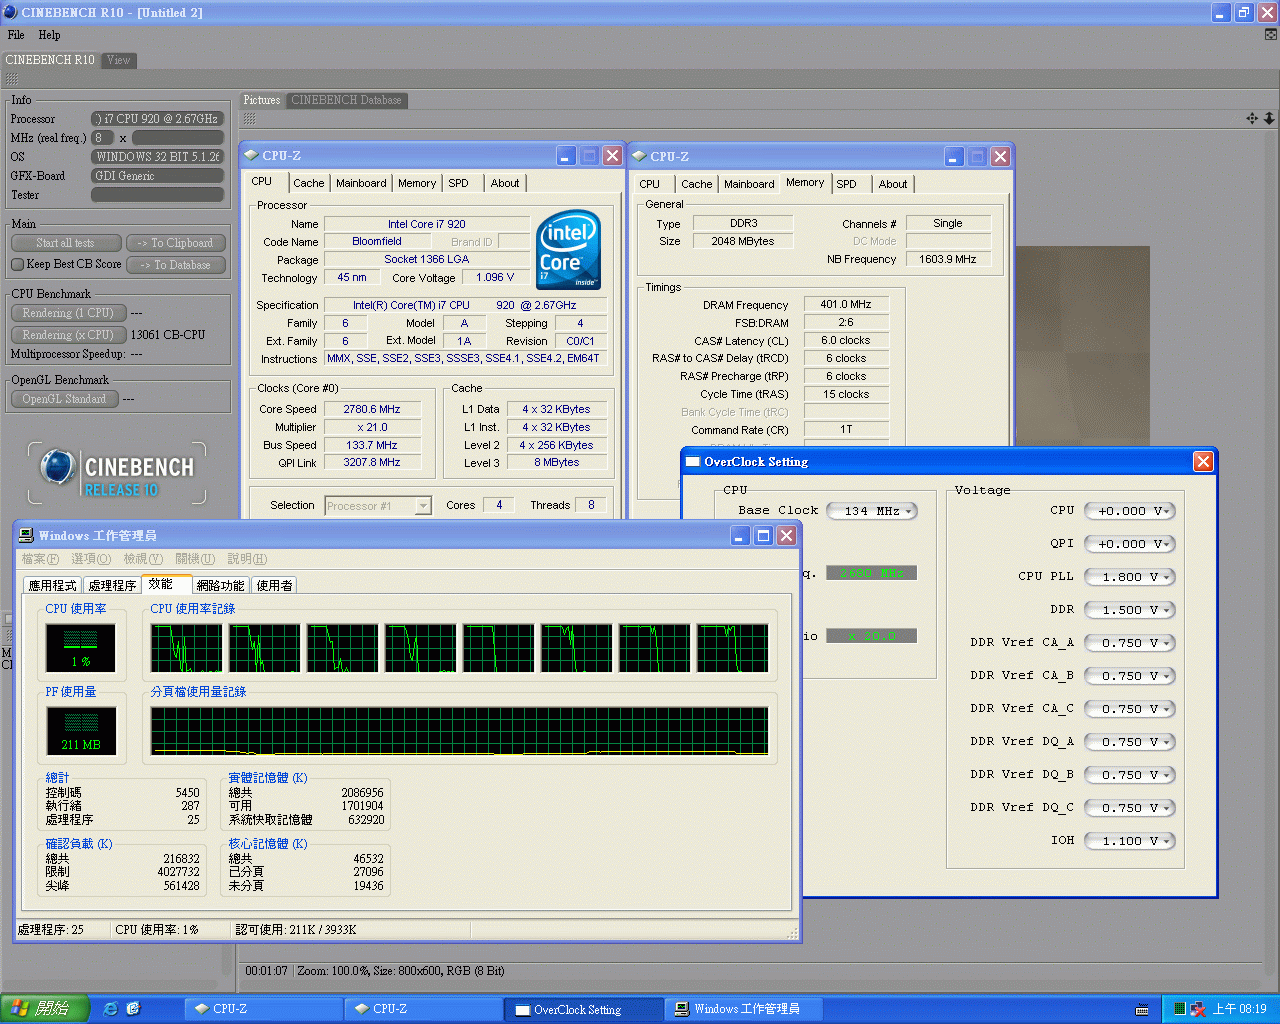Click the To Database button
1280x1024 pixels.
pyautogui.click(x=176, y=265)
